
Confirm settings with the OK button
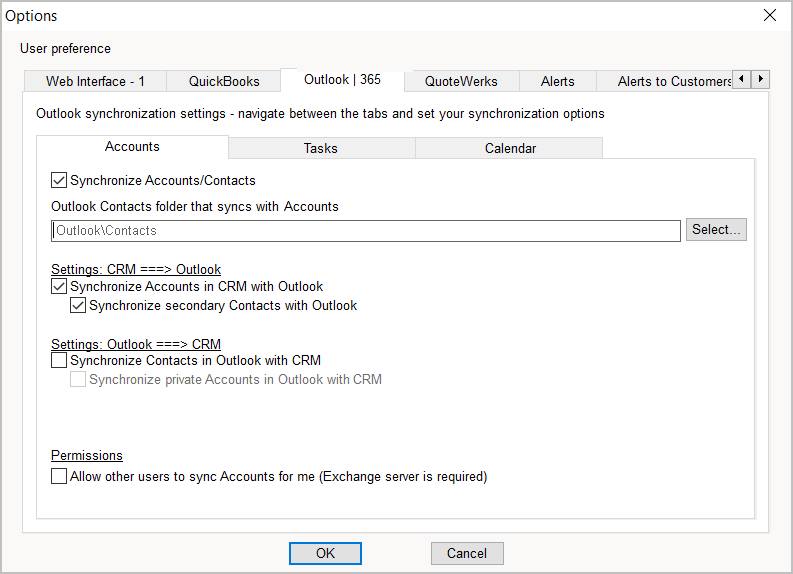325,553
